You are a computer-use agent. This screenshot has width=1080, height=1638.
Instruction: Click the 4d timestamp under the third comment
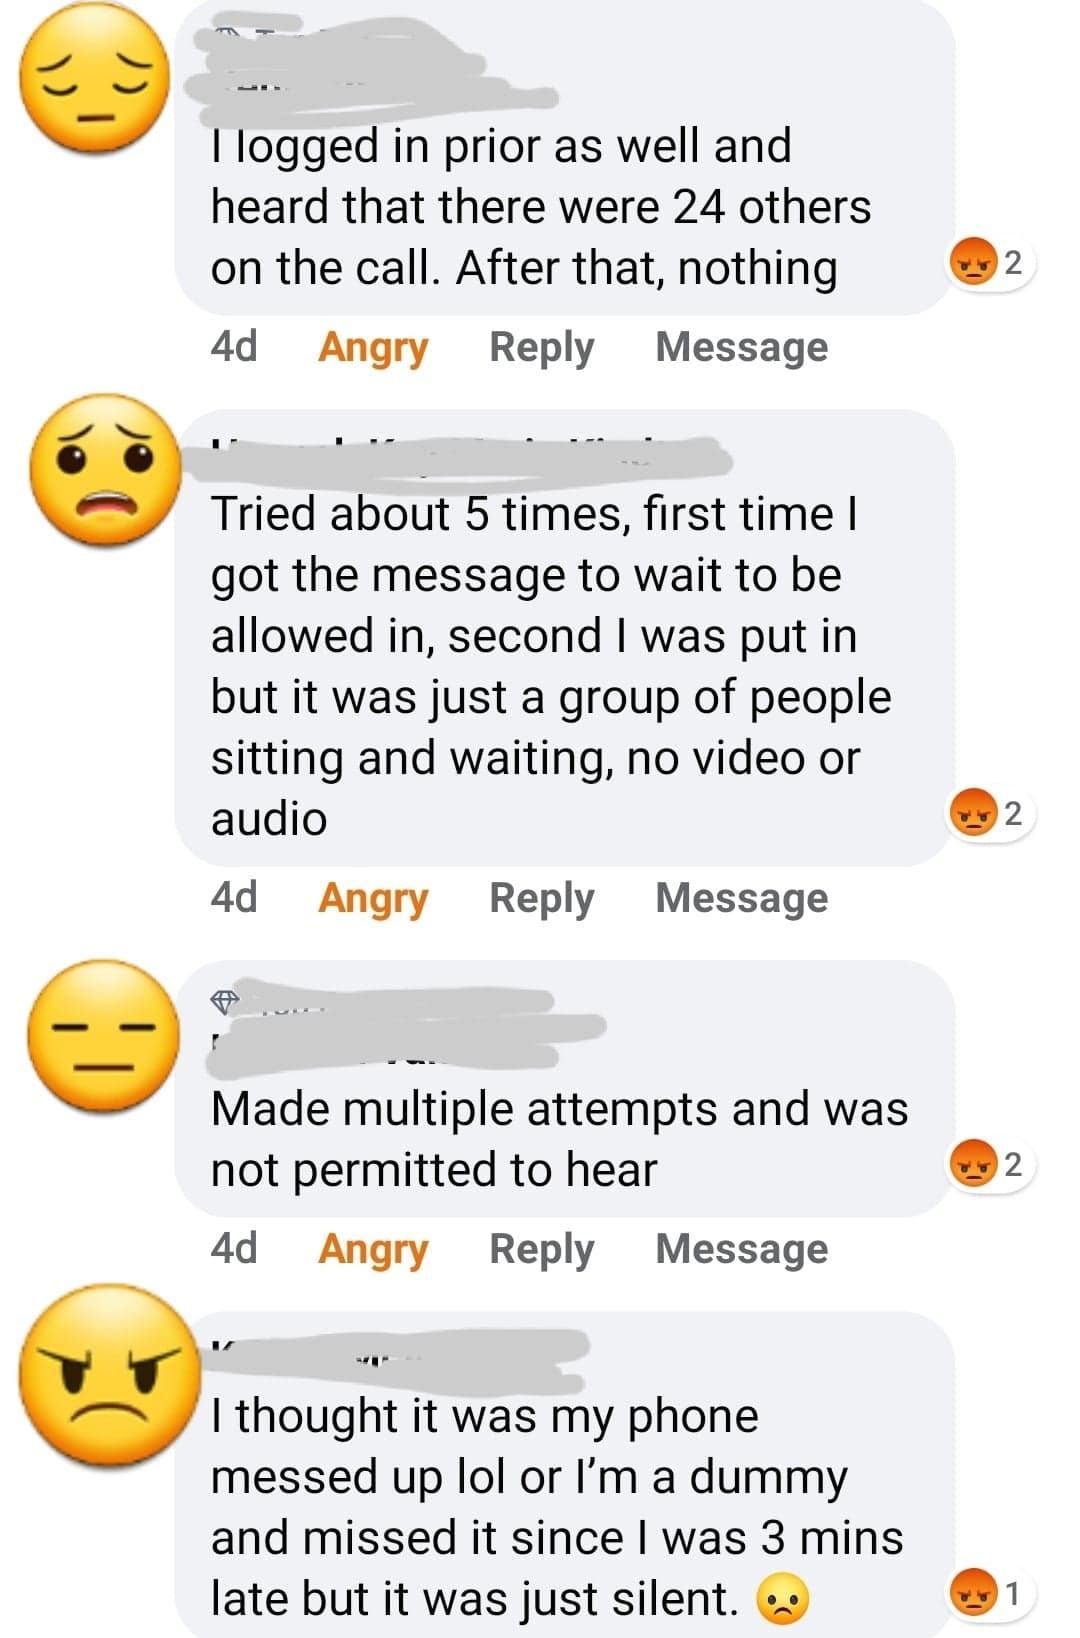[x=234, y=1249]
